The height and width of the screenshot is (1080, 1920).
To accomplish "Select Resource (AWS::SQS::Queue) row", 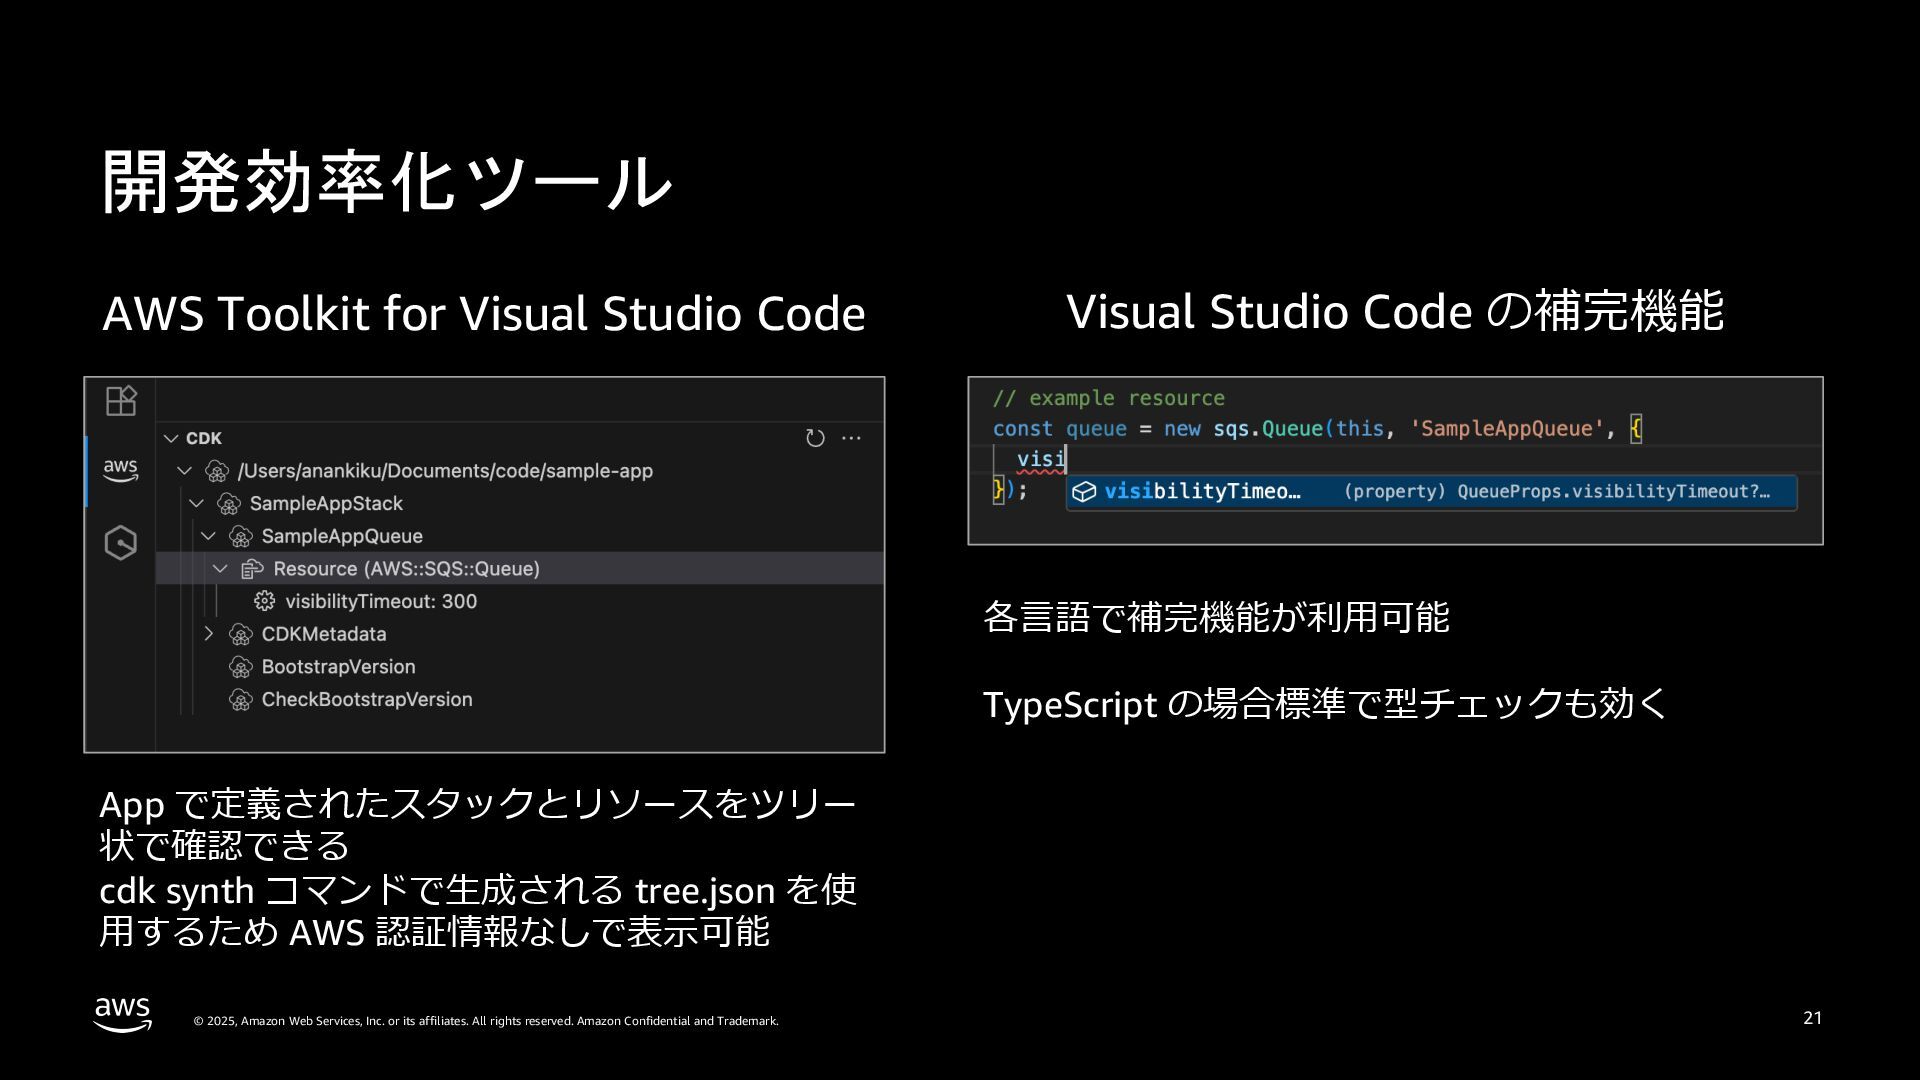I will [x=520, y=568].
